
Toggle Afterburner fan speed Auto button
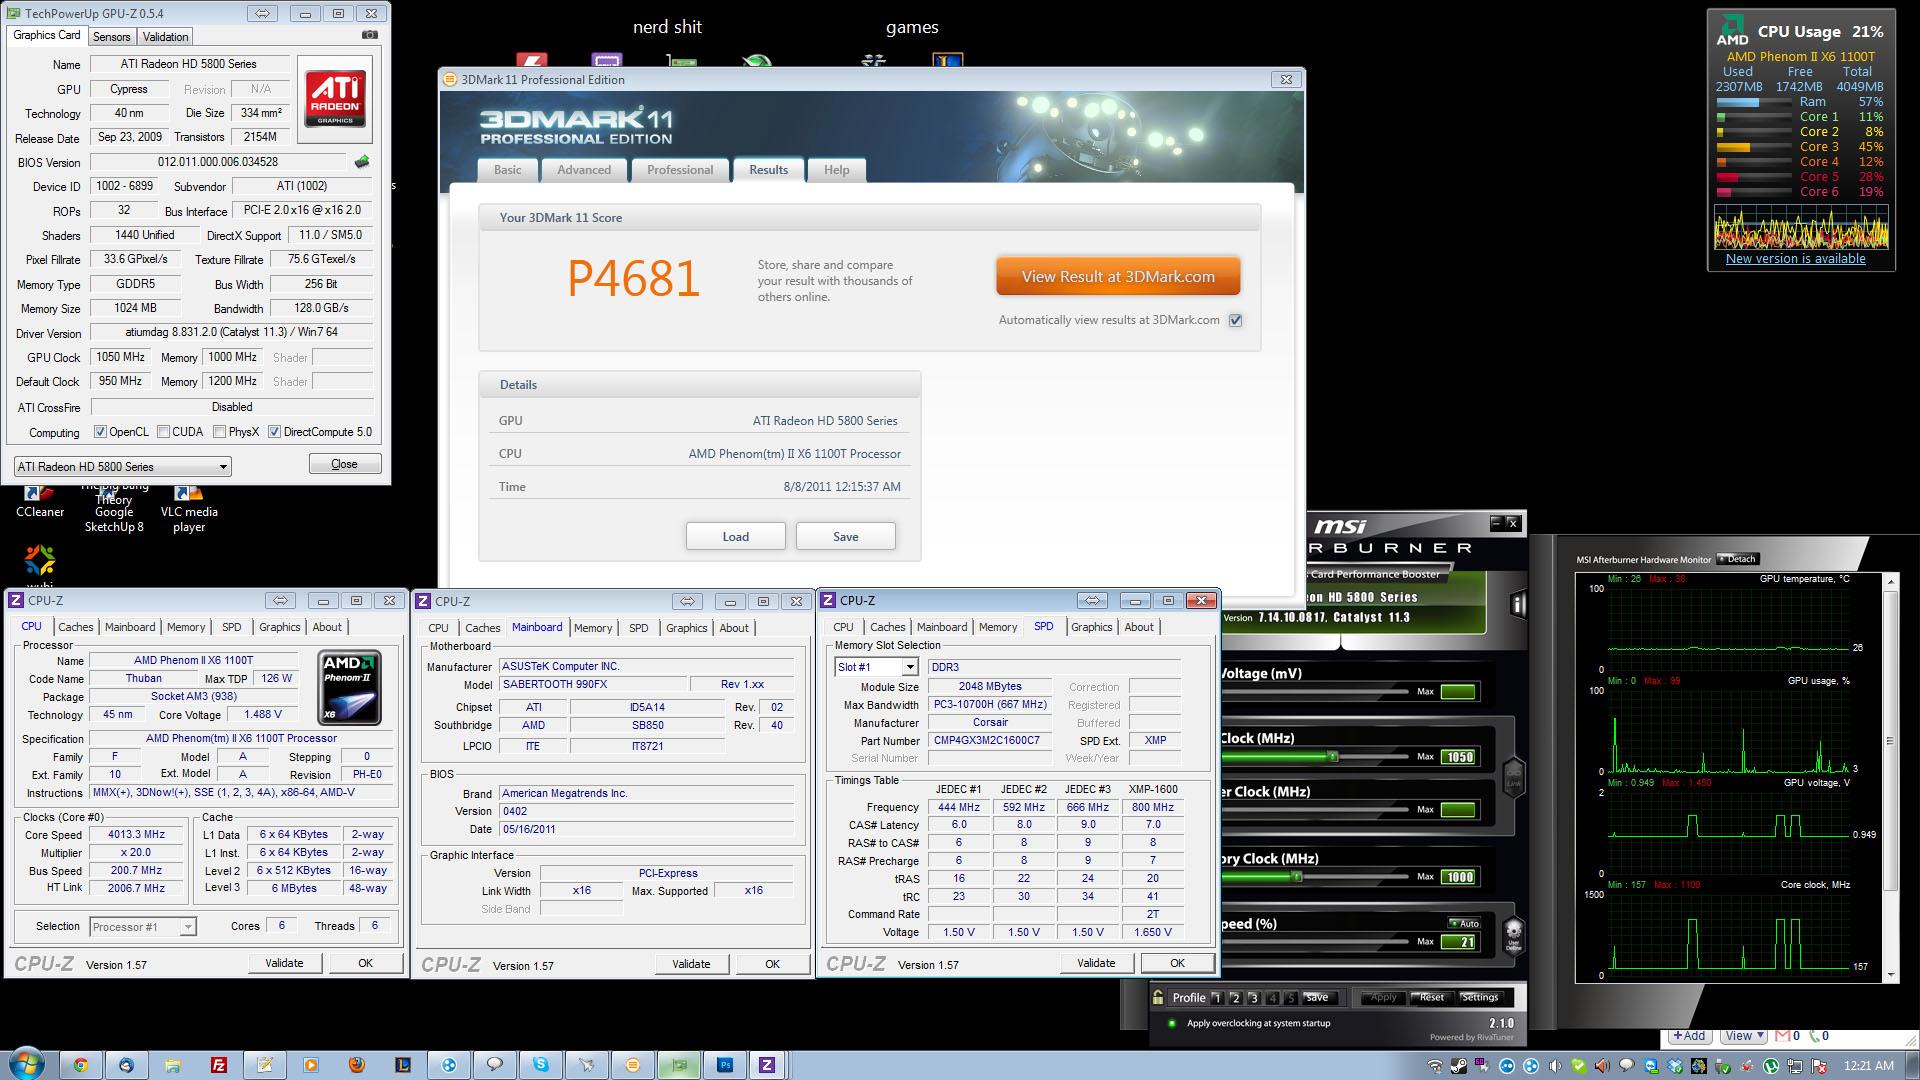coord(1463,923)
